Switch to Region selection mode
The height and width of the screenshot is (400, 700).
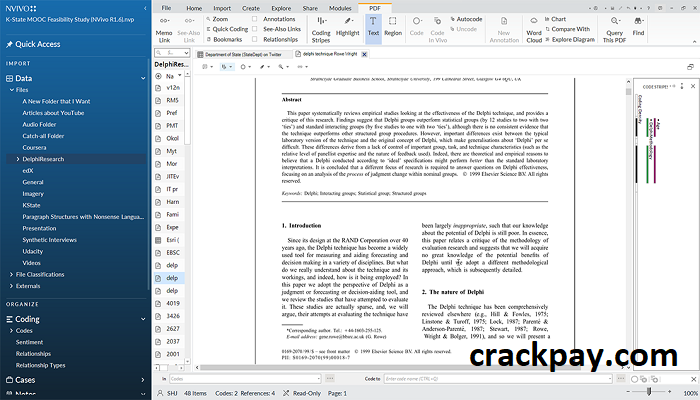[393, 27]
